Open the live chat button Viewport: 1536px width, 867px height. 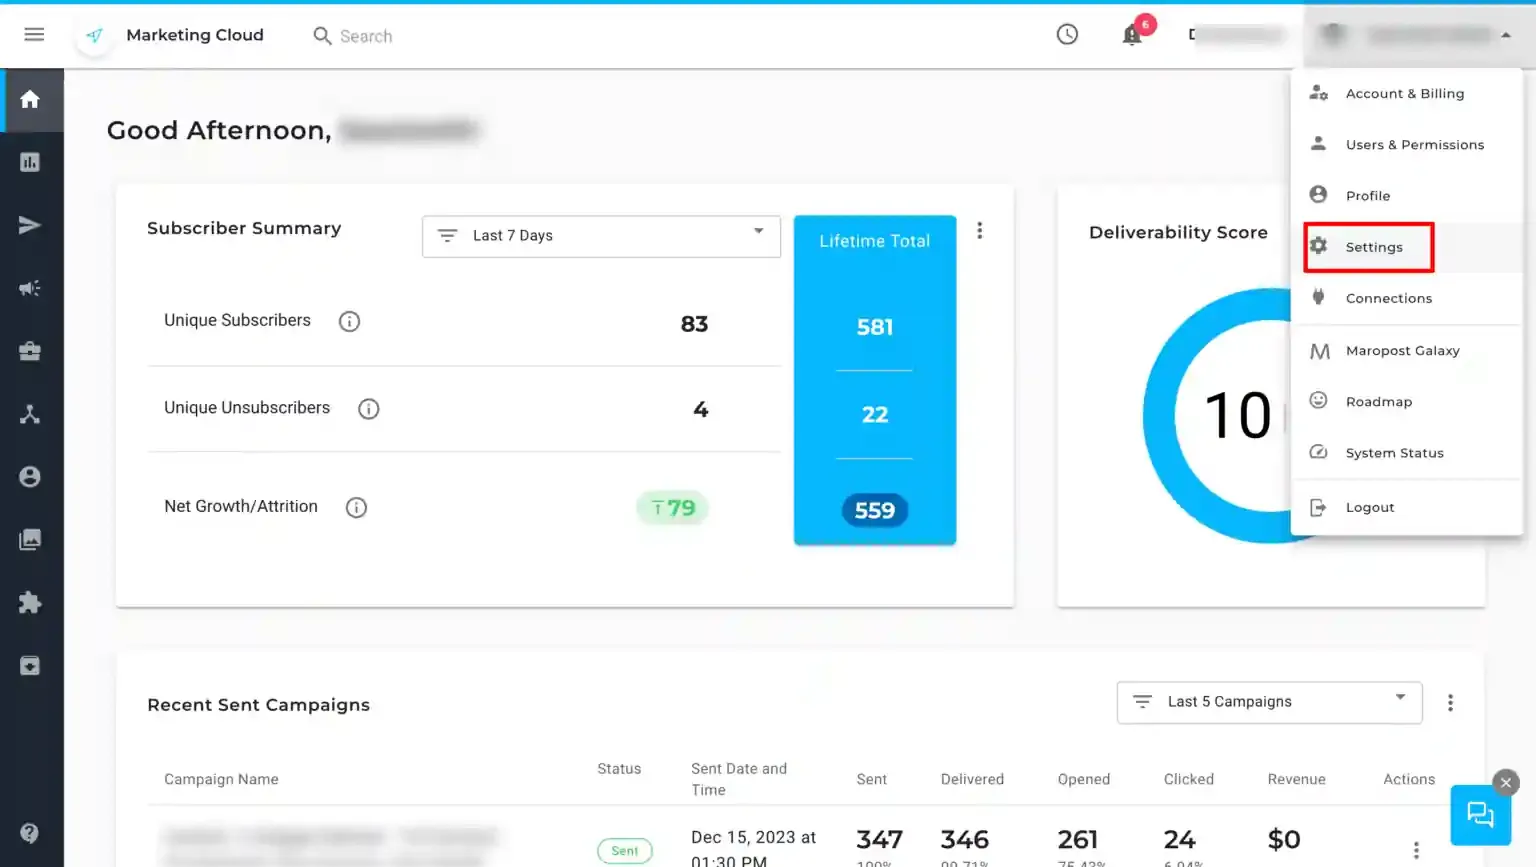(x=1480, y=815)
